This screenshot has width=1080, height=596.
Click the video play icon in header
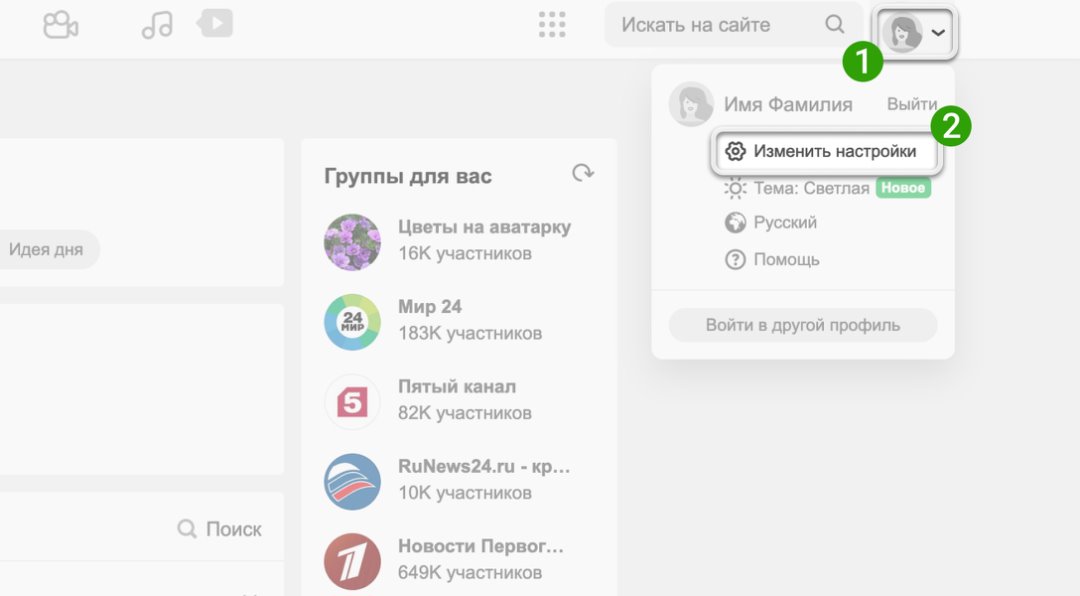[216, 23]
